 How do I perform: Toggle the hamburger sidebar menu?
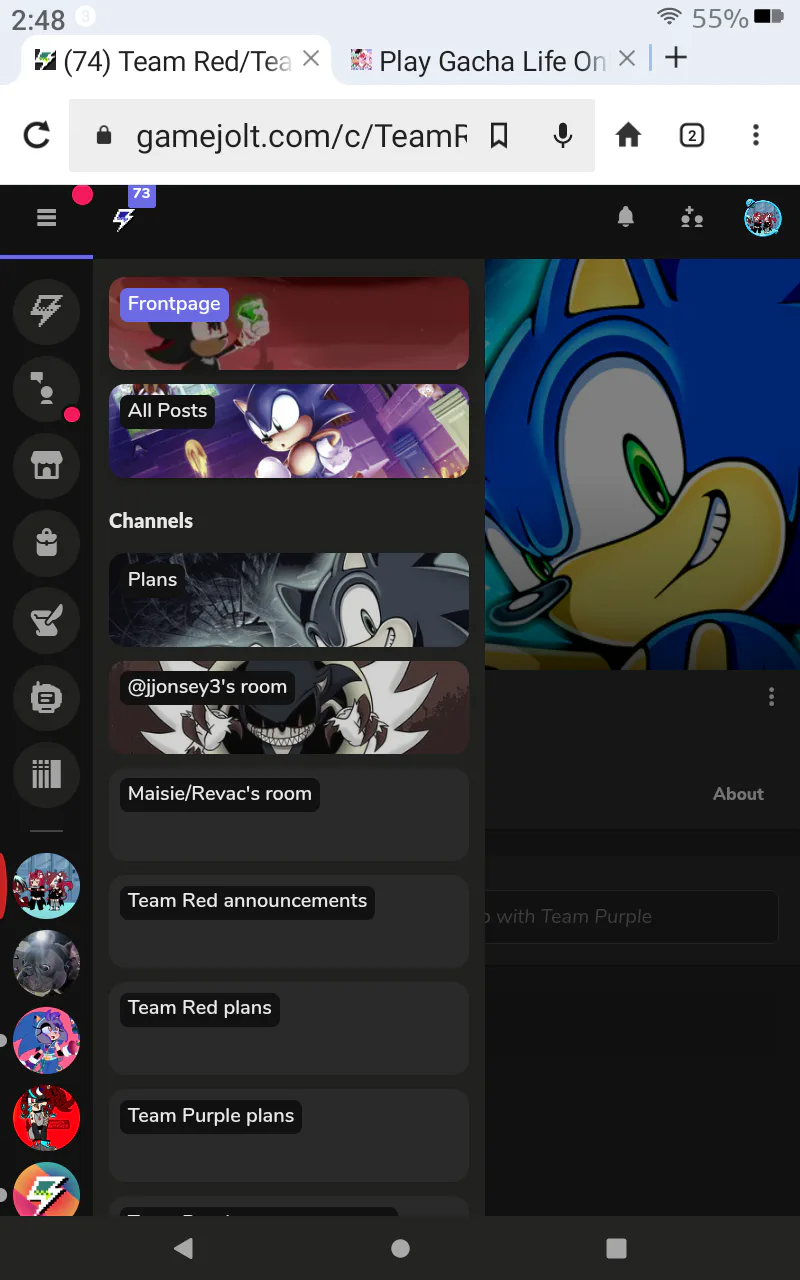click(46, 217)
